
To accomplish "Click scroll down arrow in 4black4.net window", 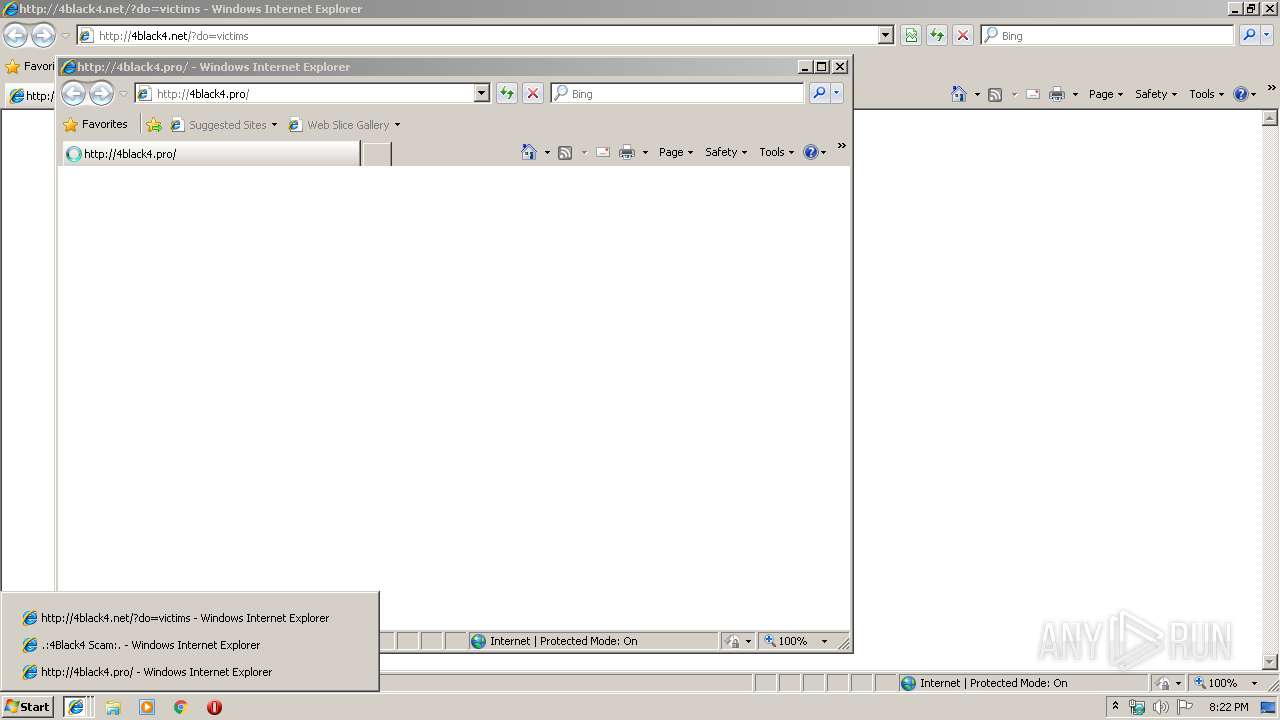I will coord(1271,662).
